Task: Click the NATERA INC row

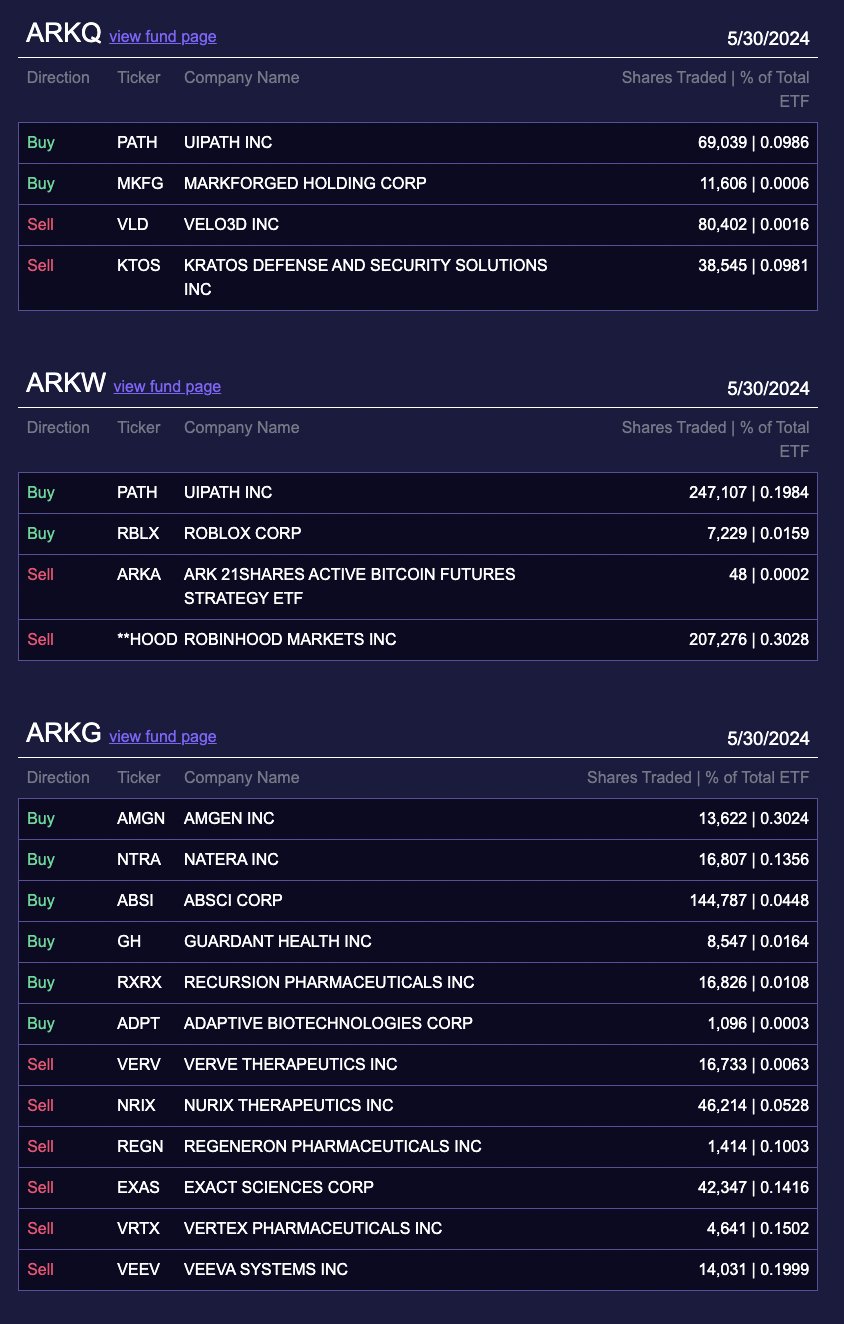Action: pyautogui.click(x=418, y=860)
